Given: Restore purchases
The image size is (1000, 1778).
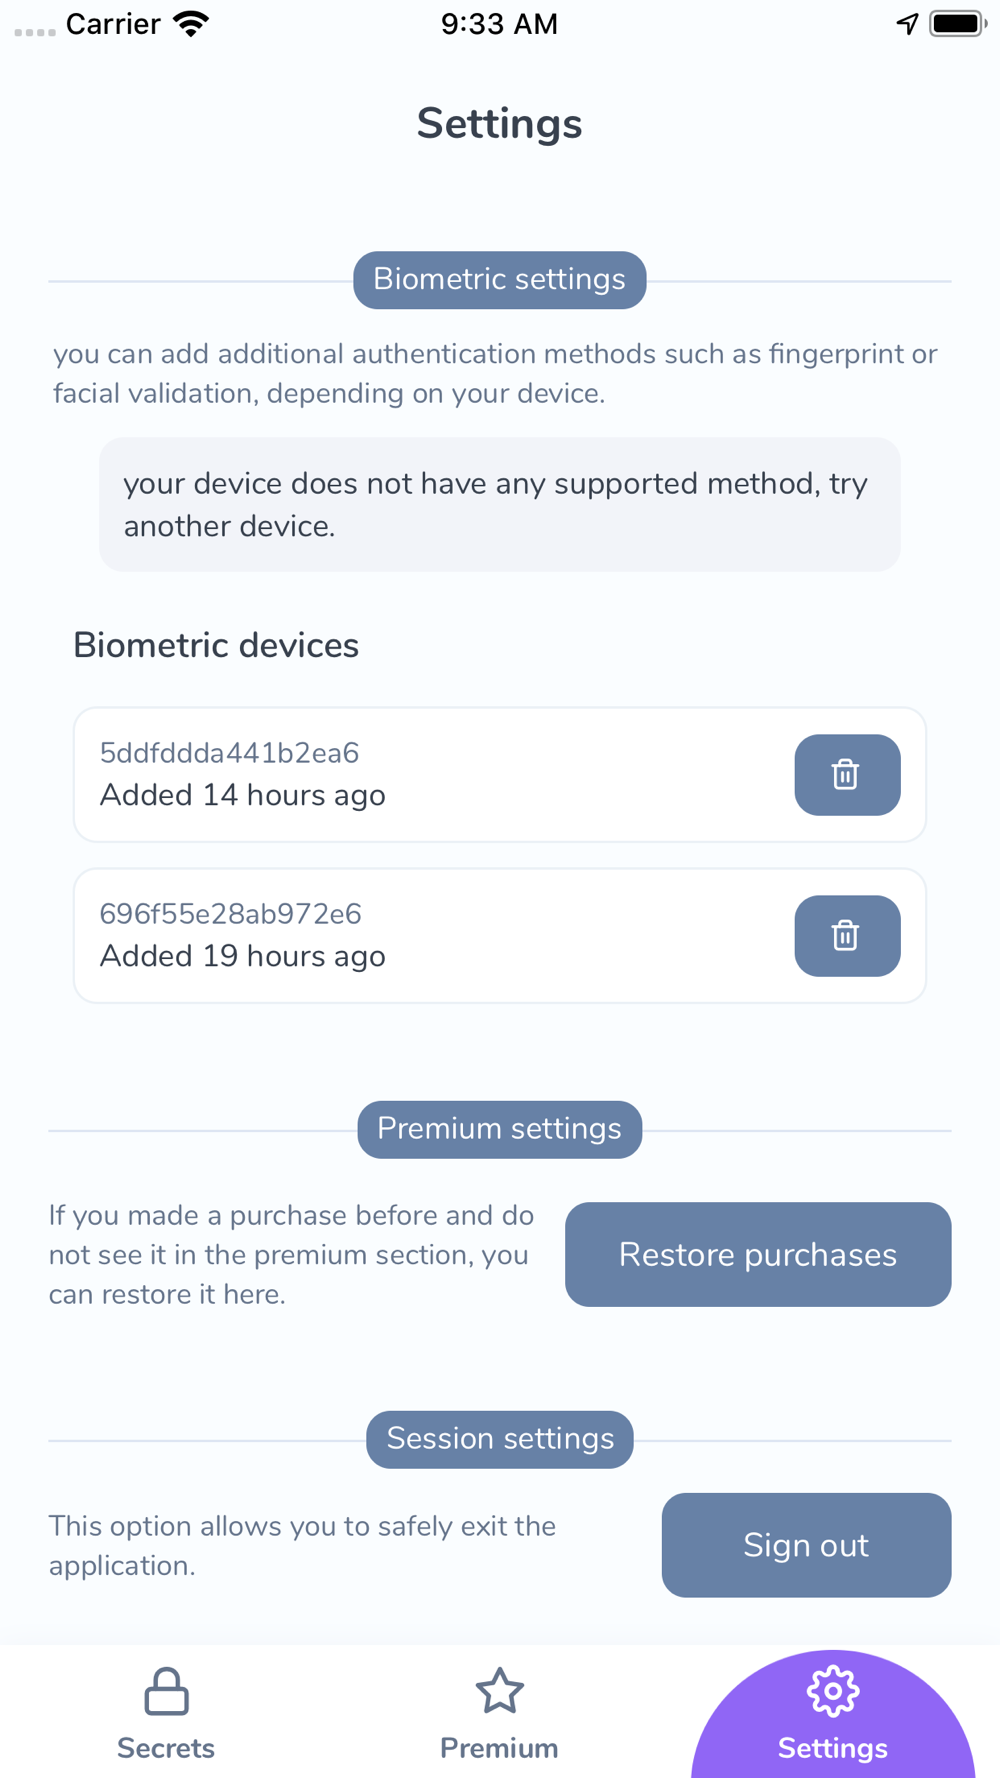Looking at the screenshot, I should (758, 1254).
